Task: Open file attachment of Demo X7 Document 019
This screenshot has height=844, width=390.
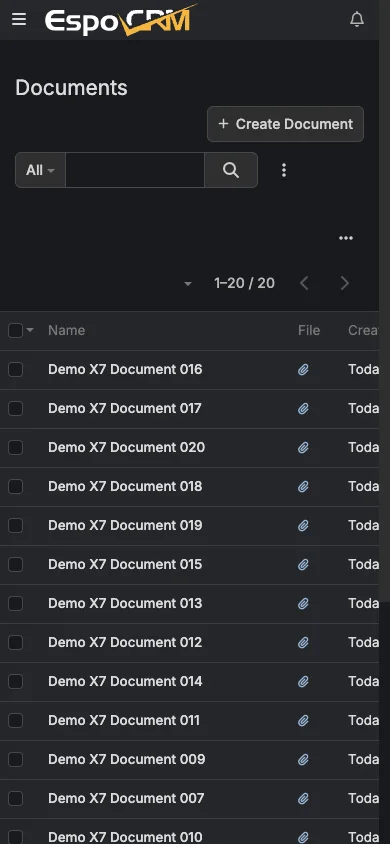Action: pos(303,525)
